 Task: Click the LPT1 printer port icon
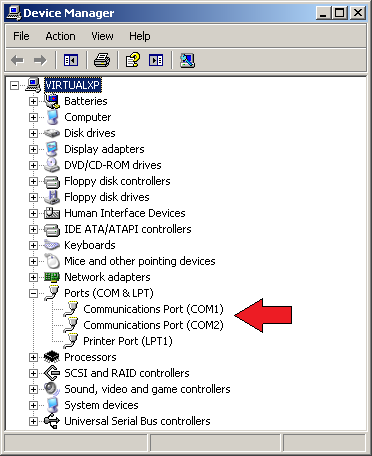tap(71, 341)
